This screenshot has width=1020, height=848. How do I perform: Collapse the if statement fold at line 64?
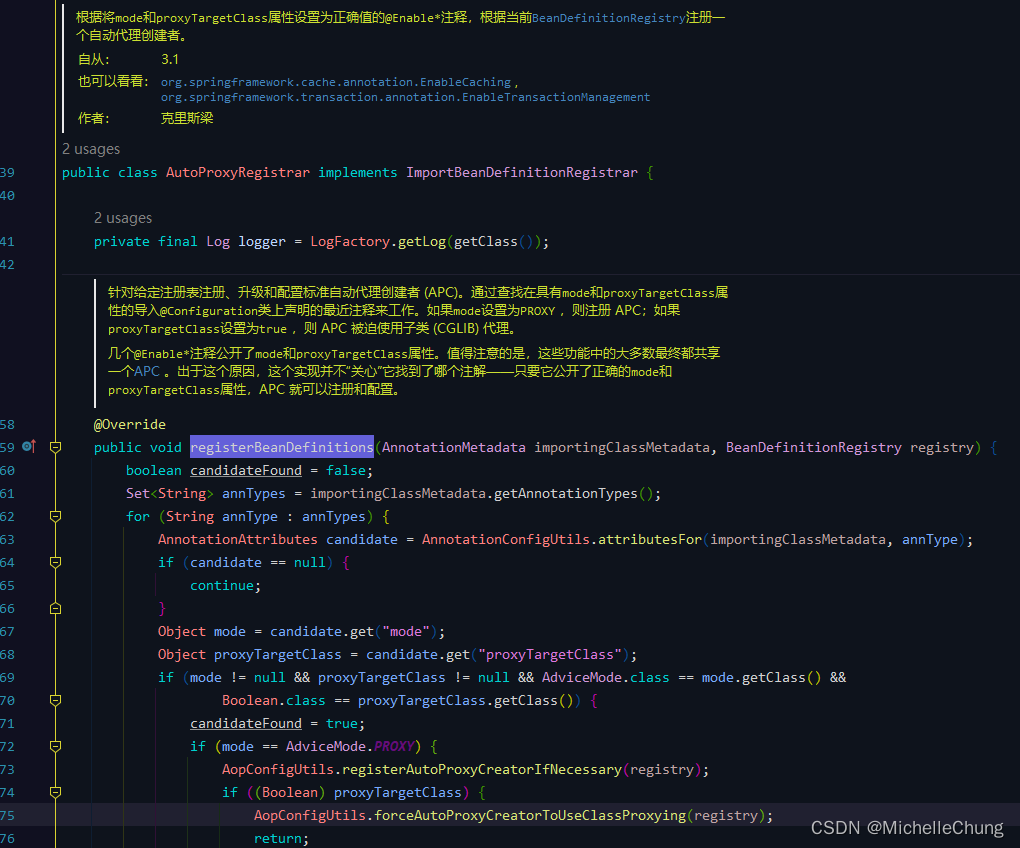[x=55, y=562]
